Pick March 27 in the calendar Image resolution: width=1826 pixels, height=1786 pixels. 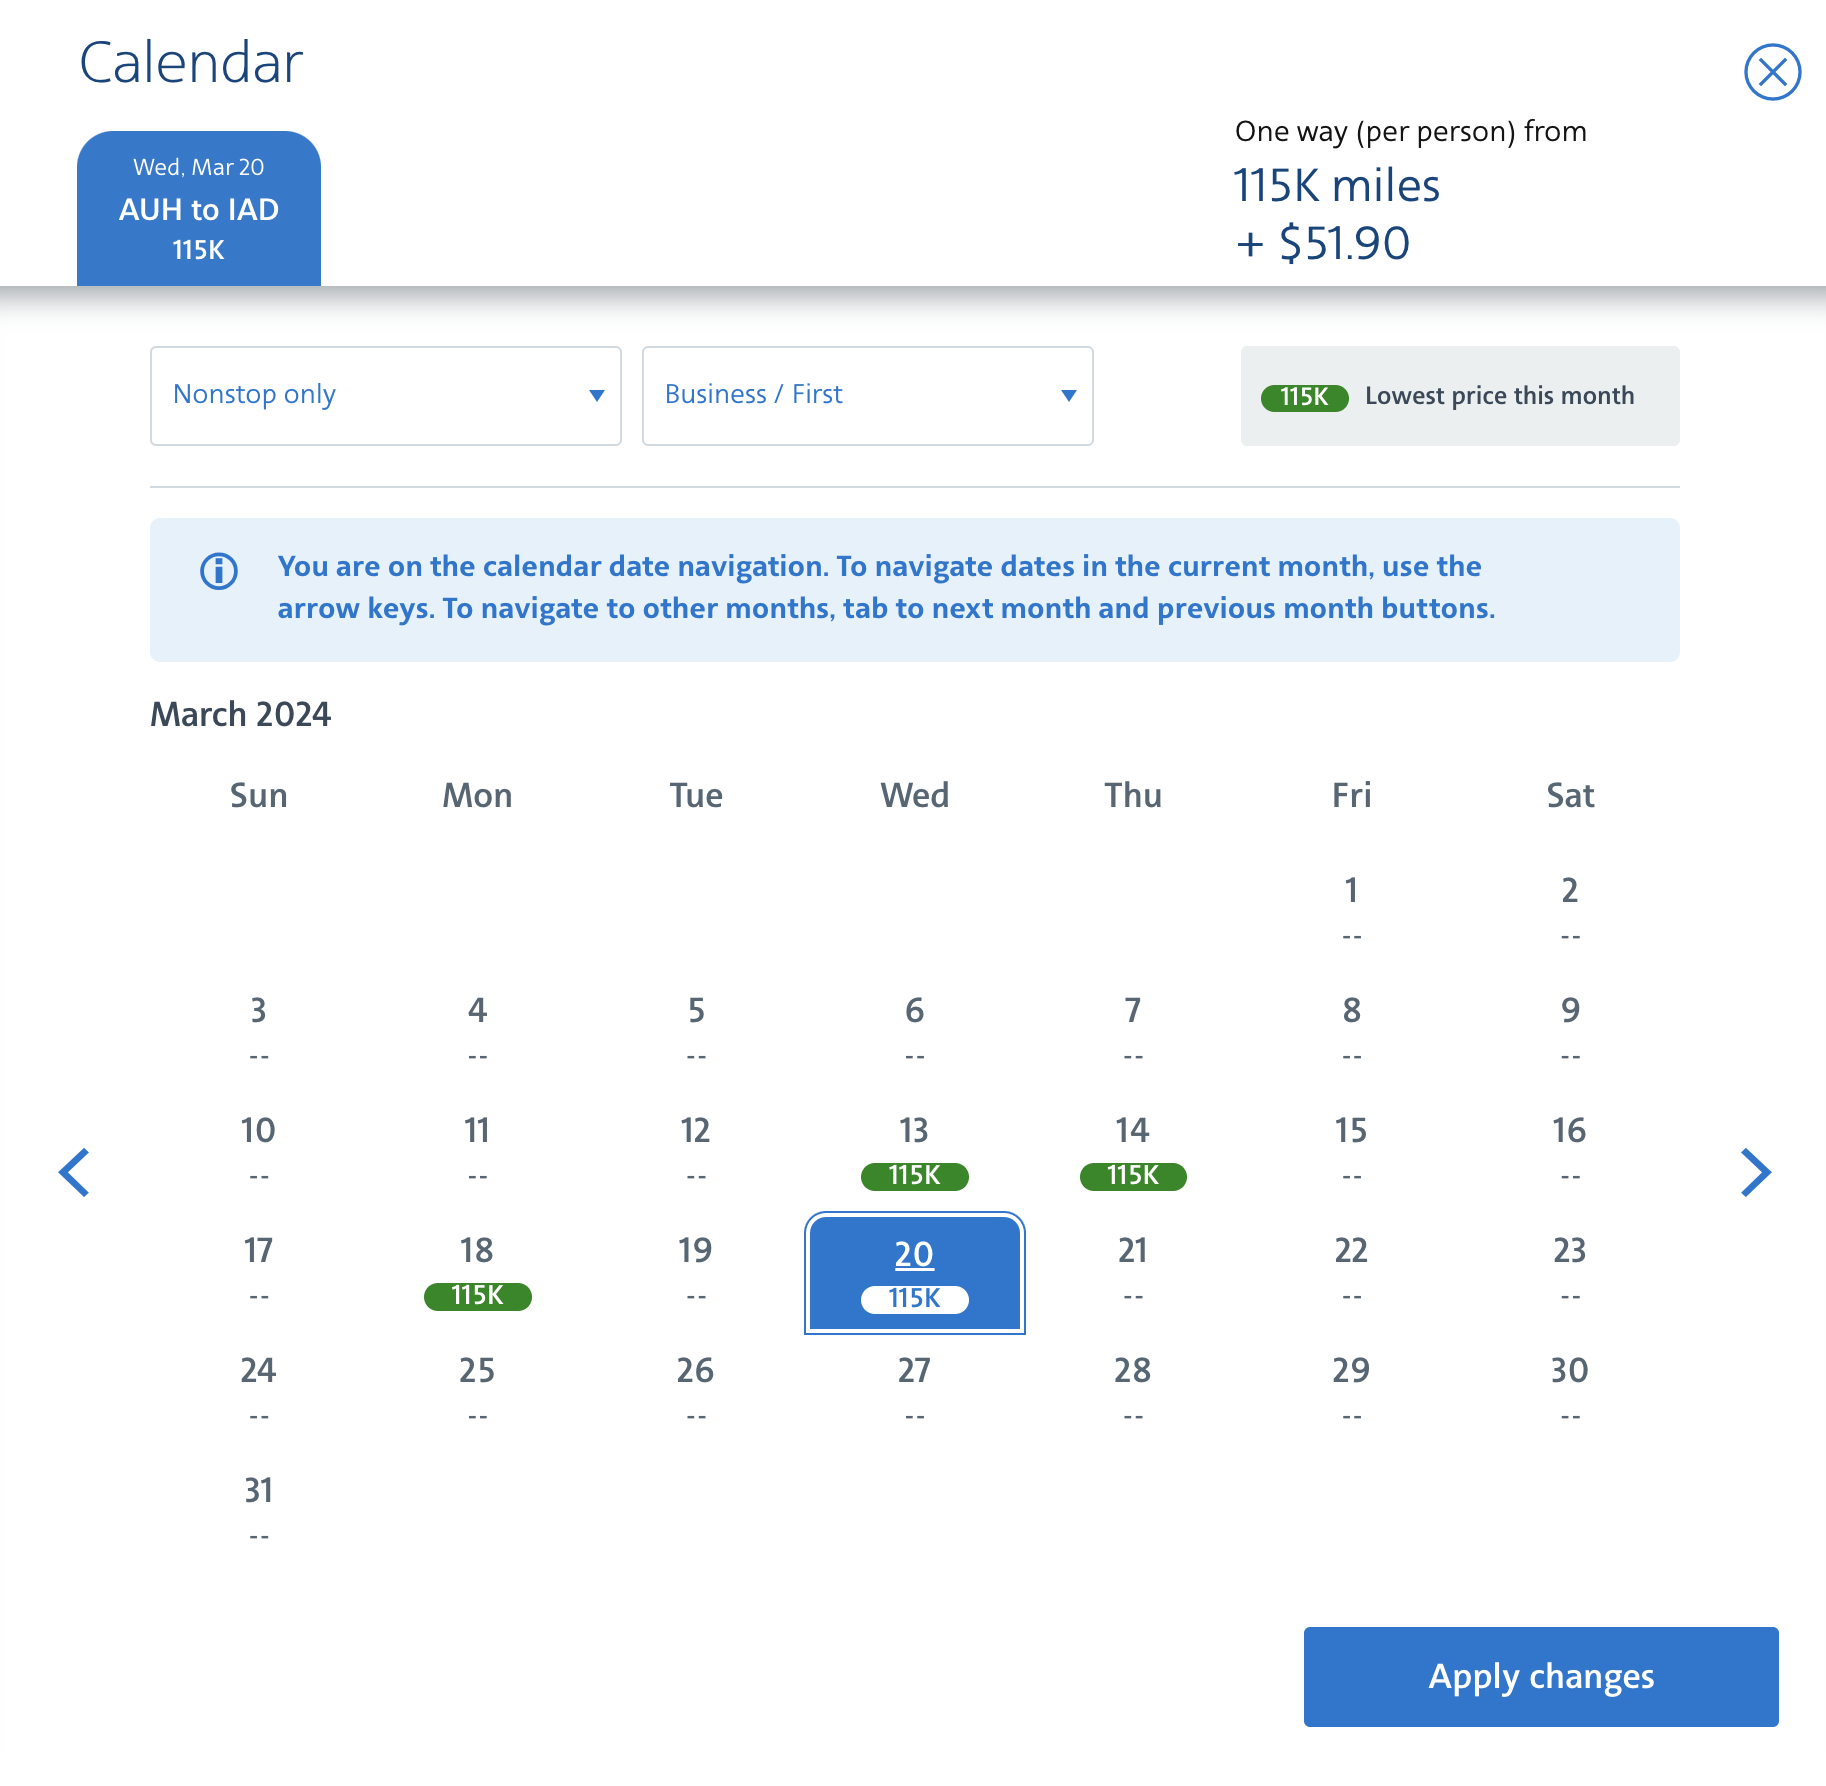[914, 1392]
